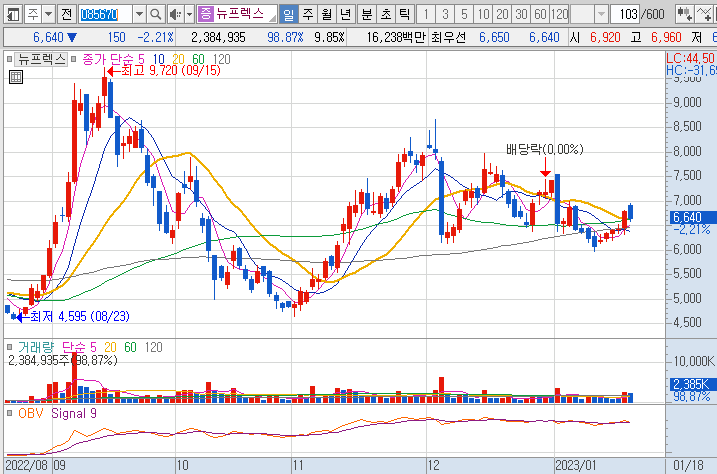Open the empty interval combo box dropdown

coord(601,15)
